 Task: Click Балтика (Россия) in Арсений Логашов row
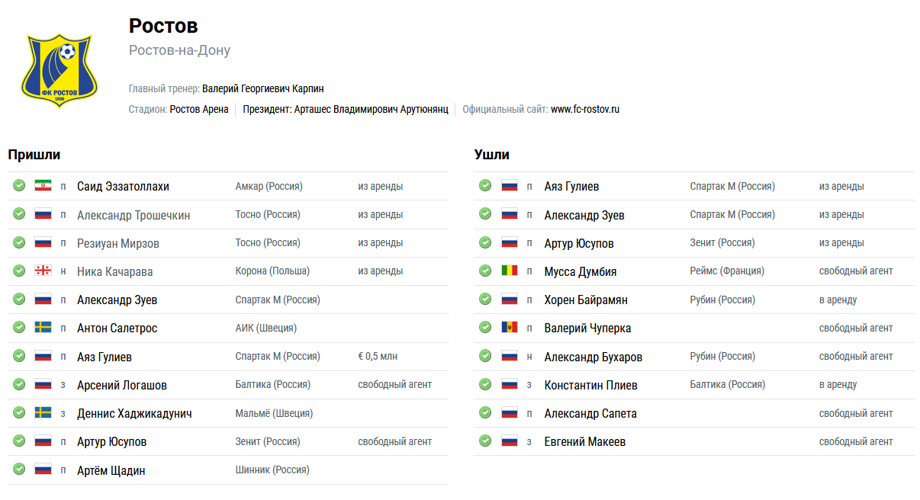pyautogui.click(x=273, y=384)
